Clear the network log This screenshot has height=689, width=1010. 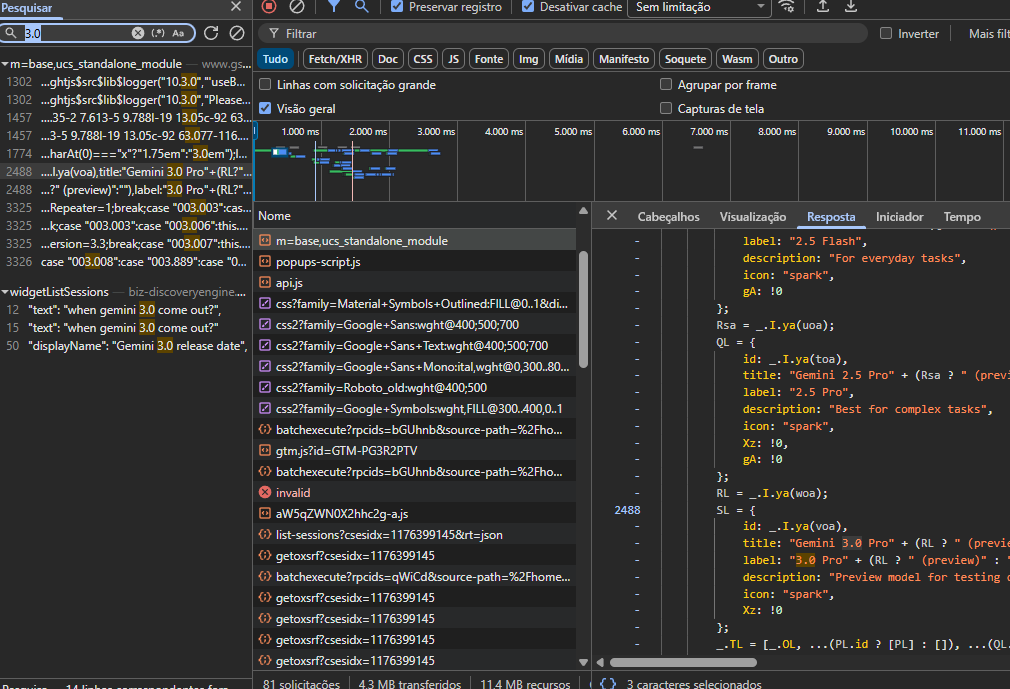click(297, 7)
